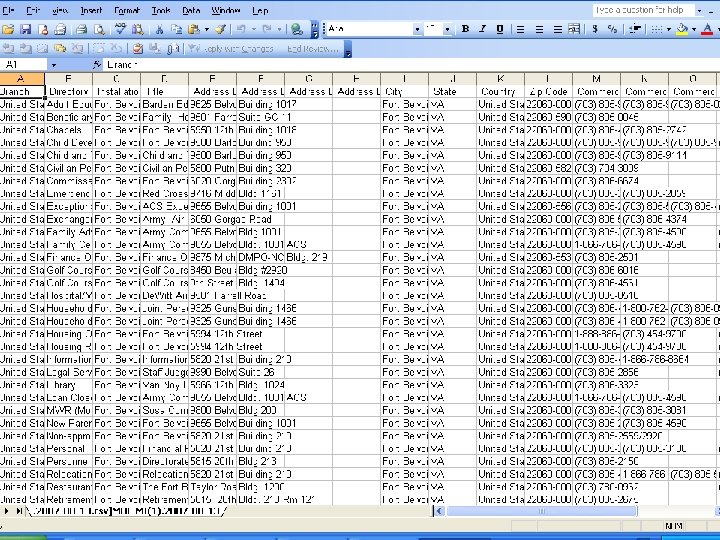The image size is (720, 540).
Task: Click the indent icon next to Percent
Action: tap(636, 29)
